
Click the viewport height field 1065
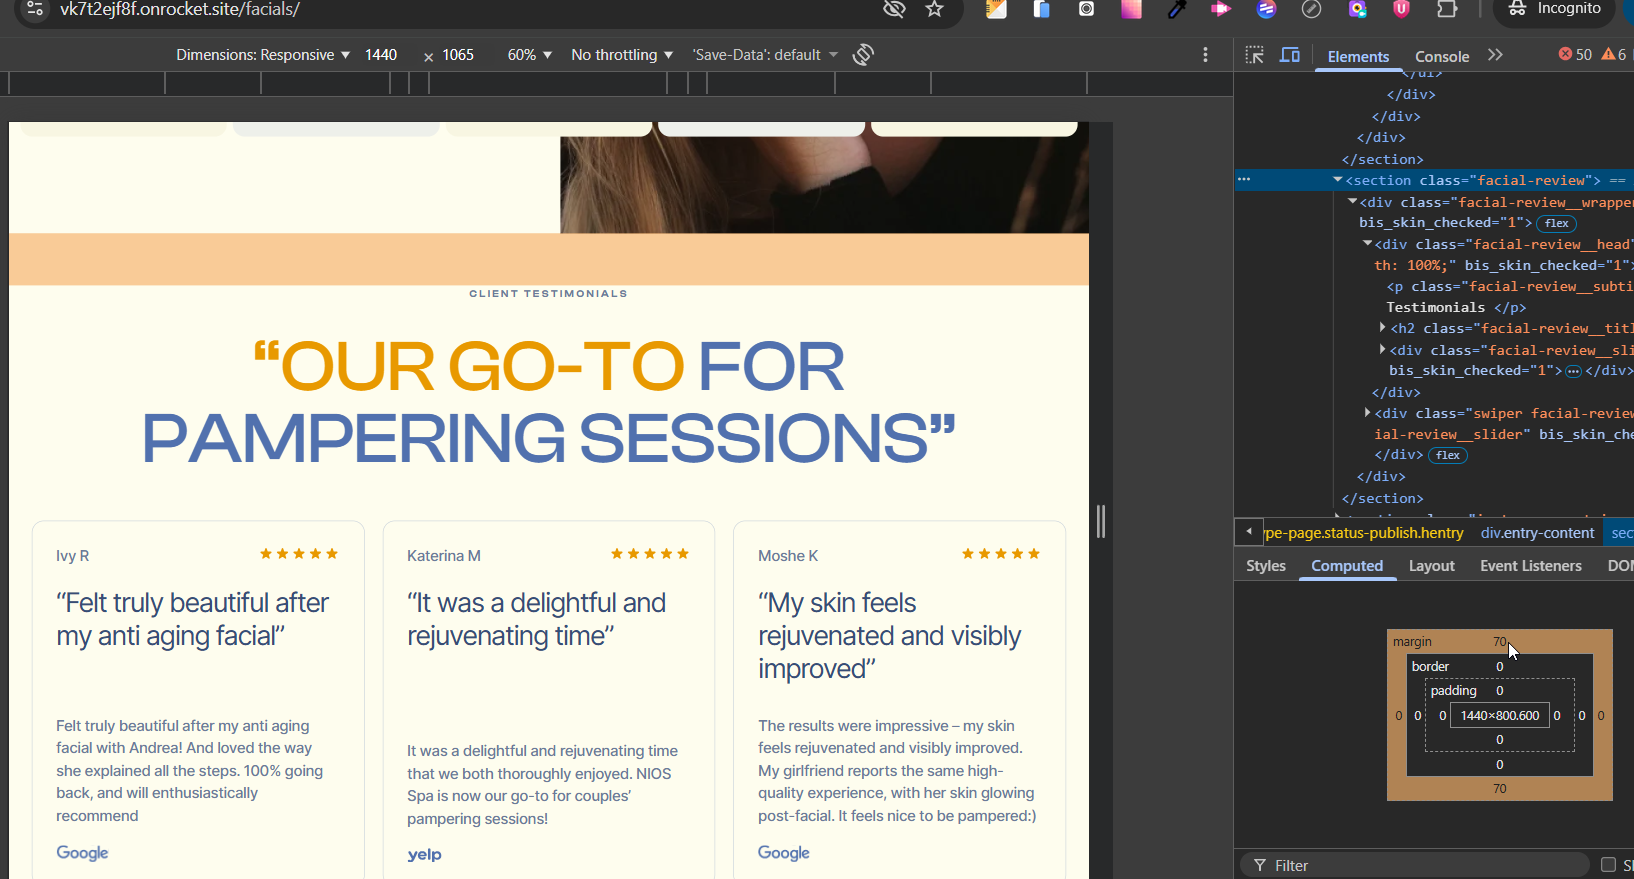(458, 55)
